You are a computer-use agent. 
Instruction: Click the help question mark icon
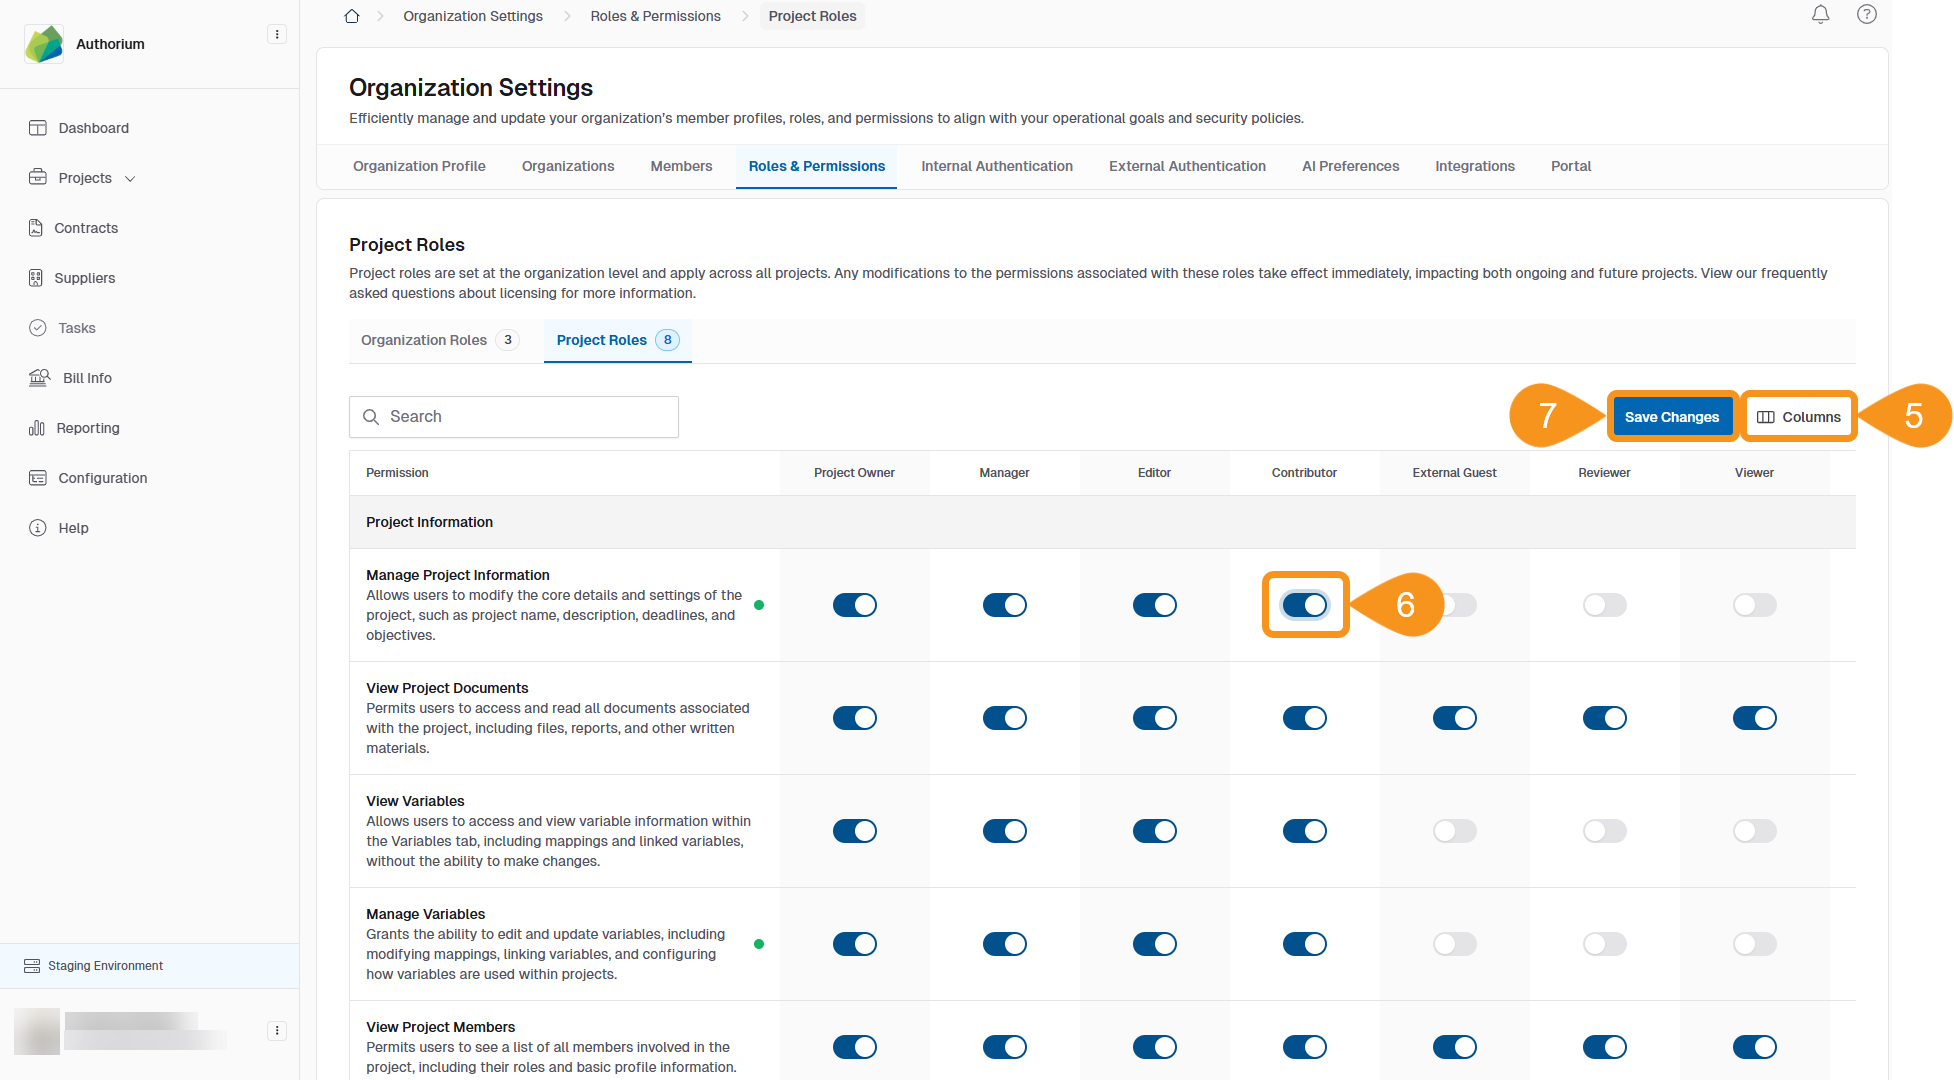(x=1866, y=15)
